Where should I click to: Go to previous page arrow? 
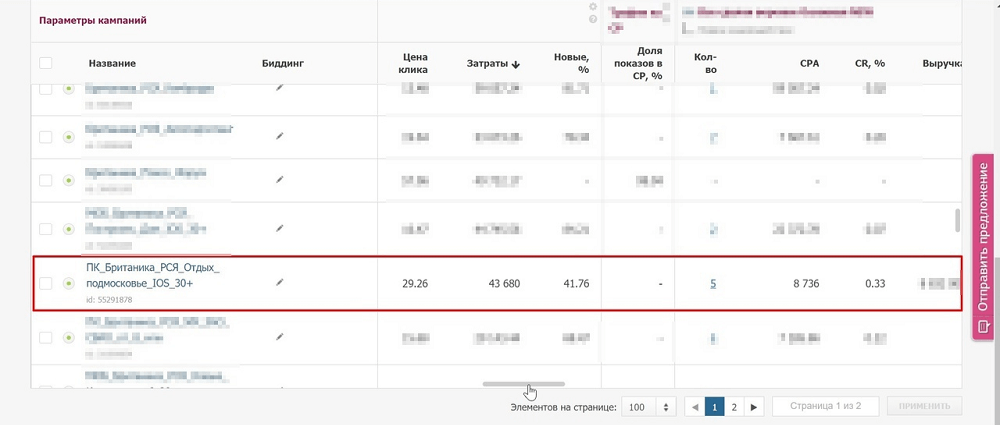point(694,407)
